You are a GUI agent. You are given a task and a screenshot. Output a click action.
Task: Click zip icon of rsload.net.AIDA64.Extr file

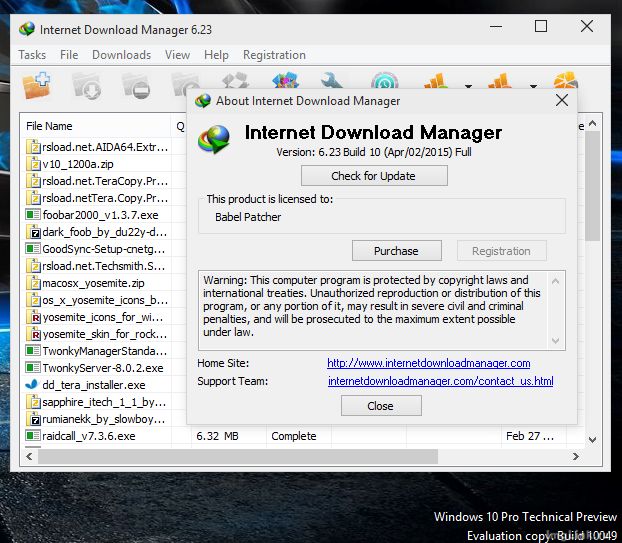tap(33, 147)
